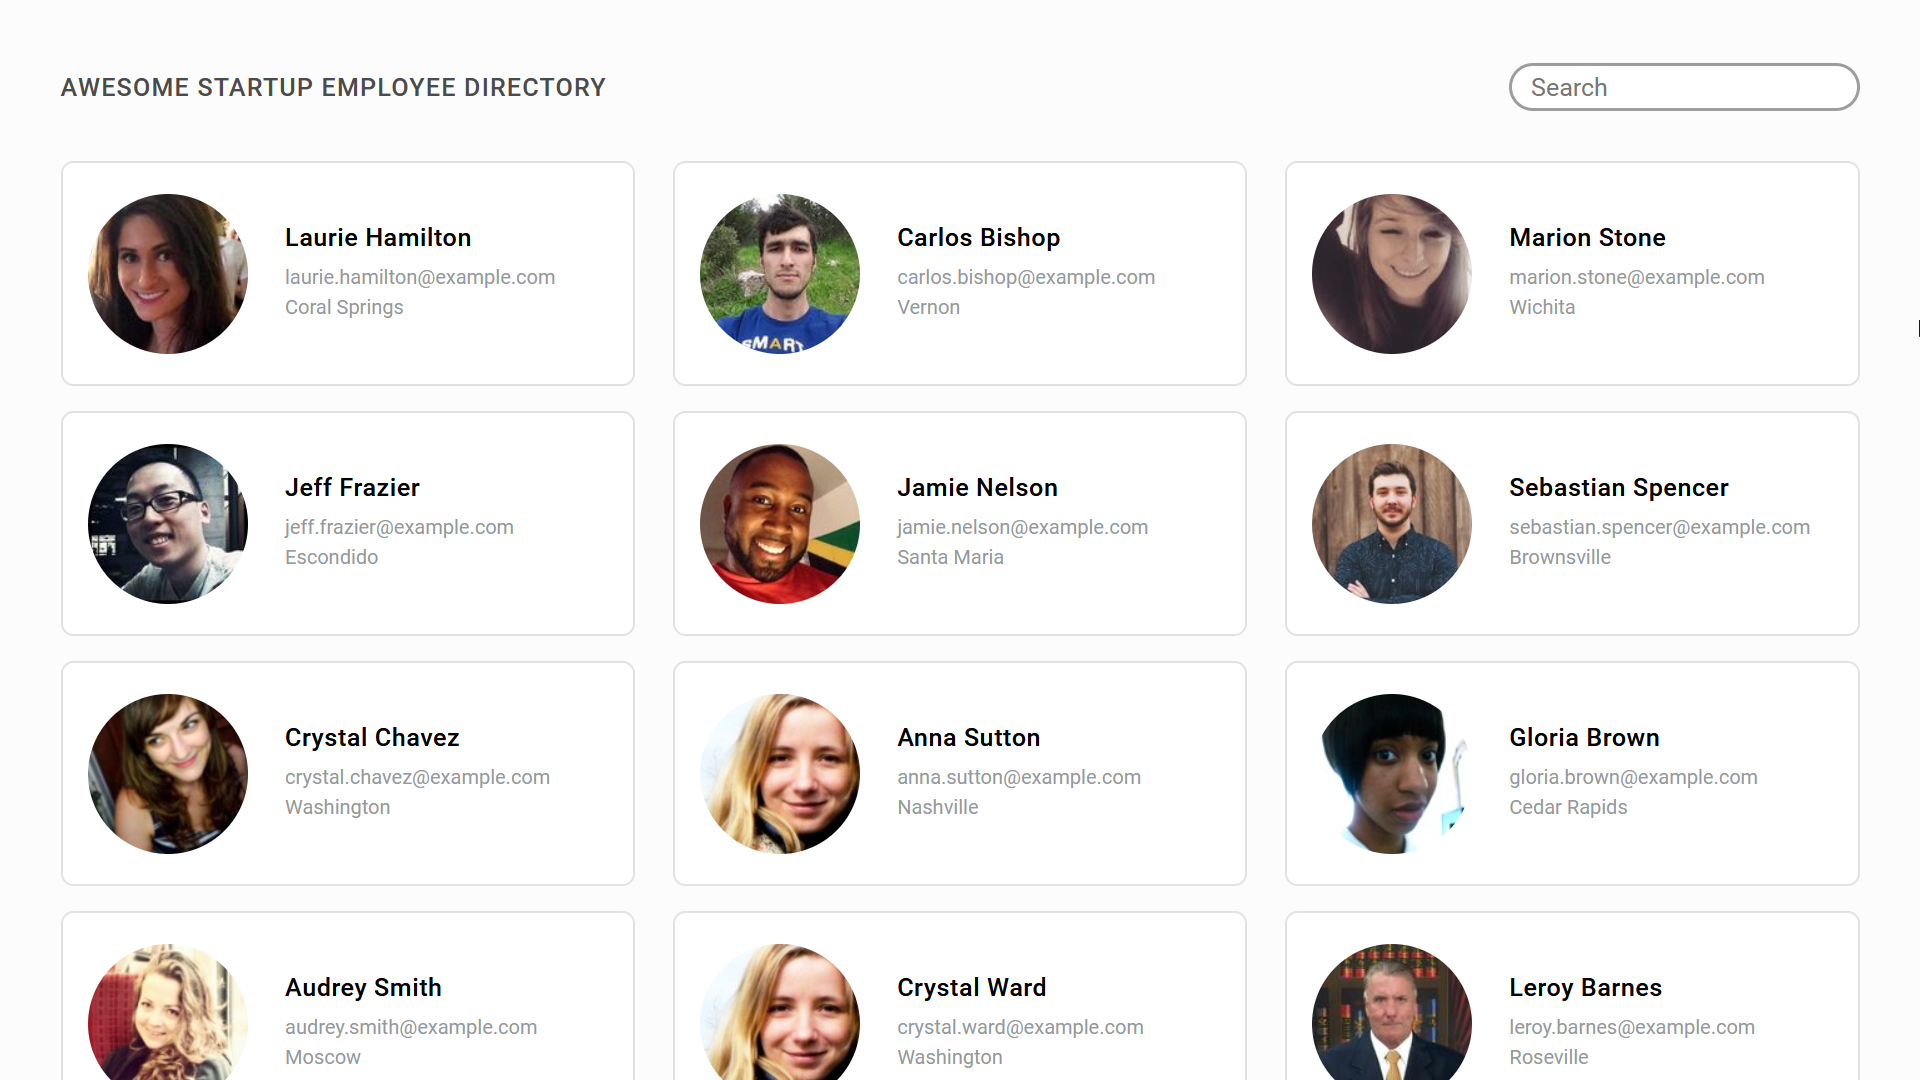Image resolution: width=1920 pixels, height=1080 pixels.
Task: Select the Jamie Nelson name heading
Action: (x=977, y=488)
